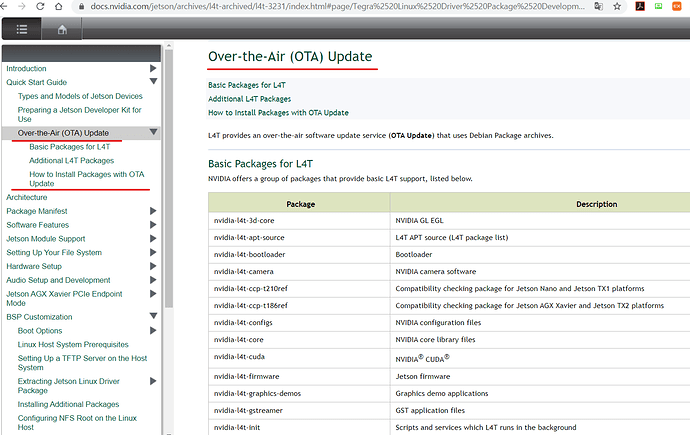Open Preparing a Jetson Developer Kit for Use
Viewport: 690px width, 435px height.
point(79,114)
